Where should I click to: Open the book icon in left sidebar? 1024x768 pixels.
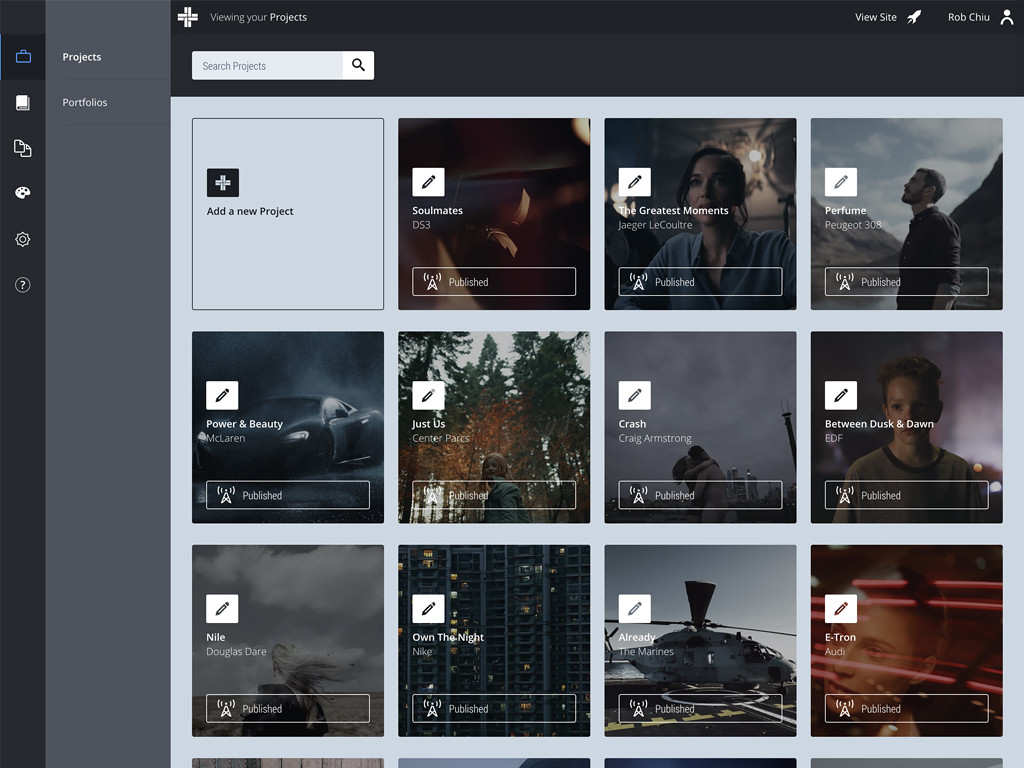point(23,103)
